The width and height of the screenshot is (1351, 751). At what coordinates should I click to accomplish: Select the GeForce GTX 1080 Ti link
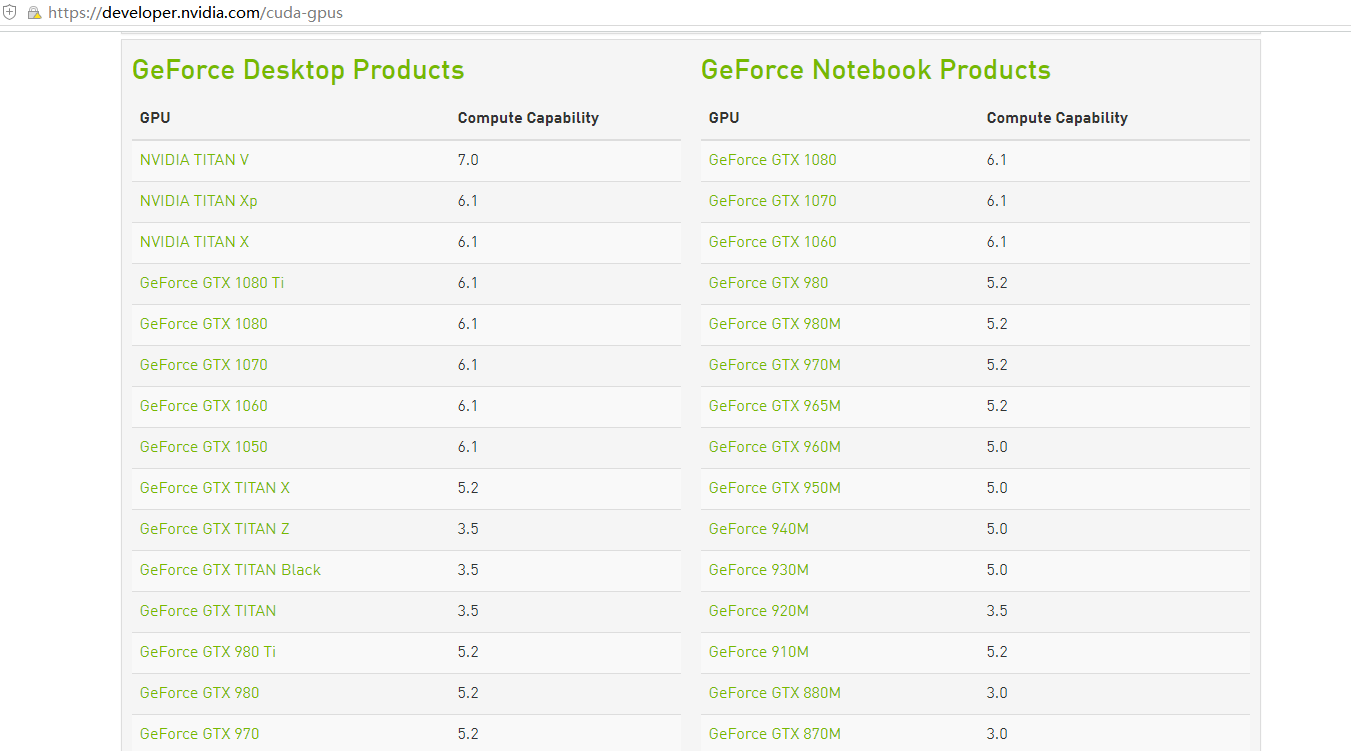click(212, 283)
